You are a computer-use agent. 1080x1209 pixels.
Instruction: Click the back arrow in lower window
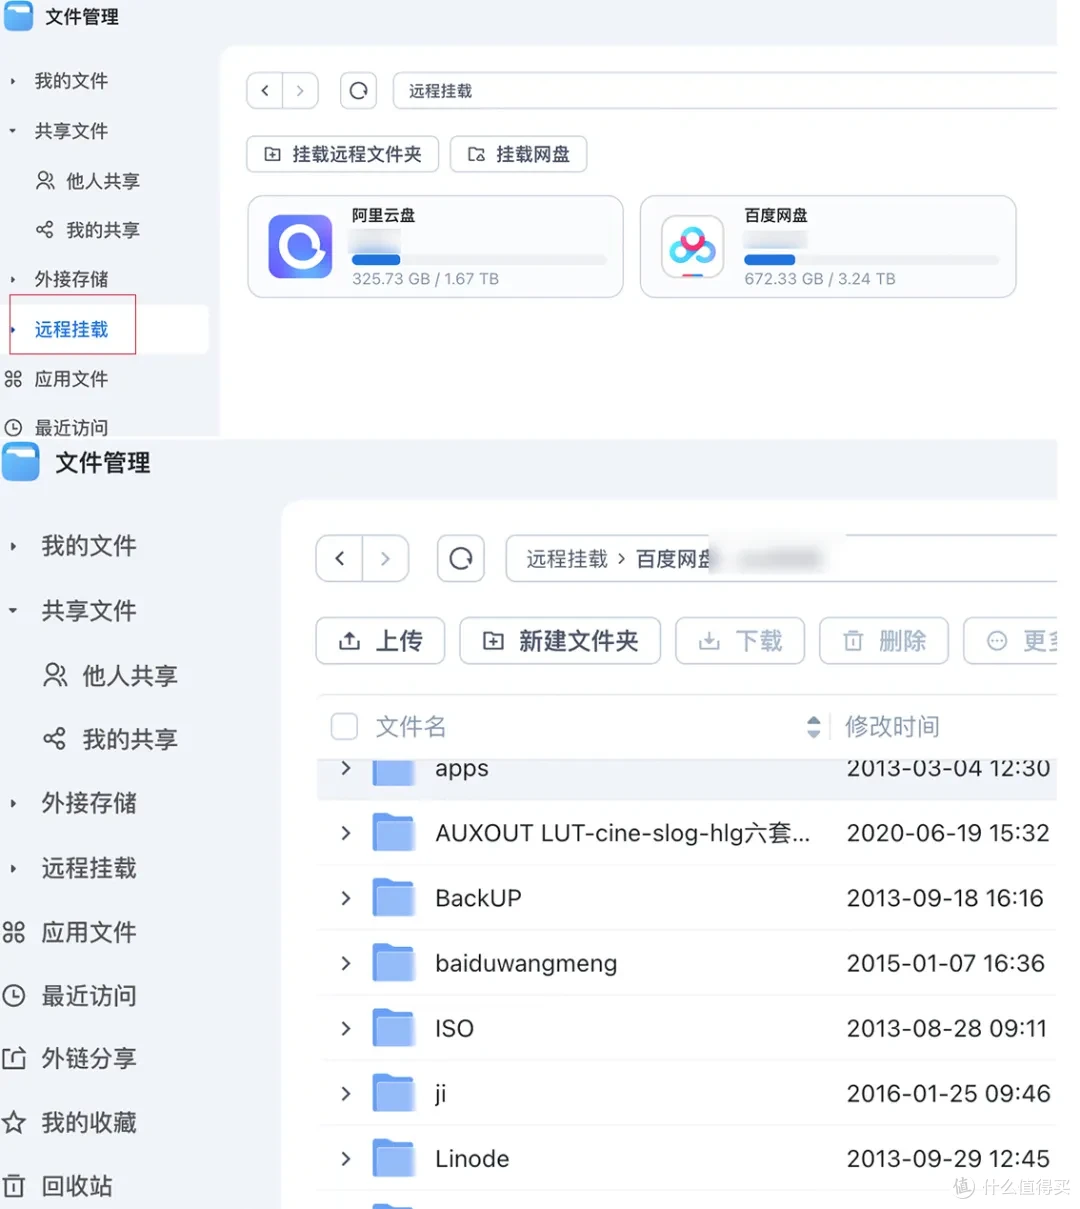[340, 559]
